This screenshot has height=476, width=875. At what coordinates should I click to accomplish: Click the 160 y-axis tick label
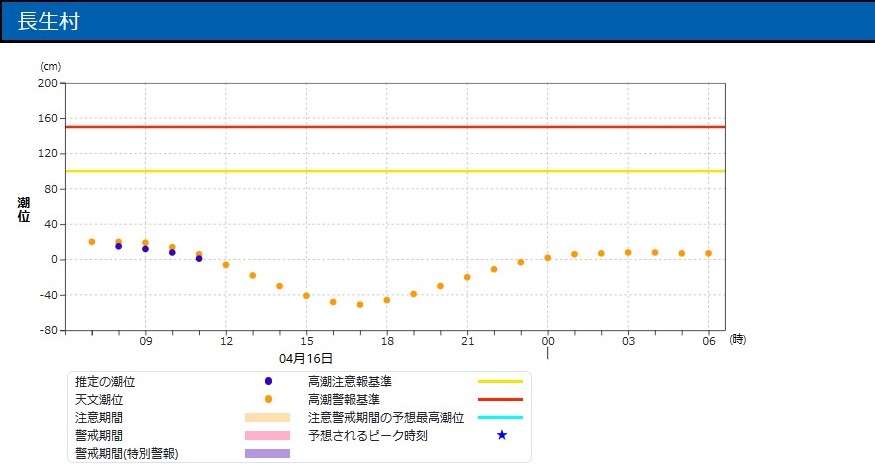coord(47,118)
